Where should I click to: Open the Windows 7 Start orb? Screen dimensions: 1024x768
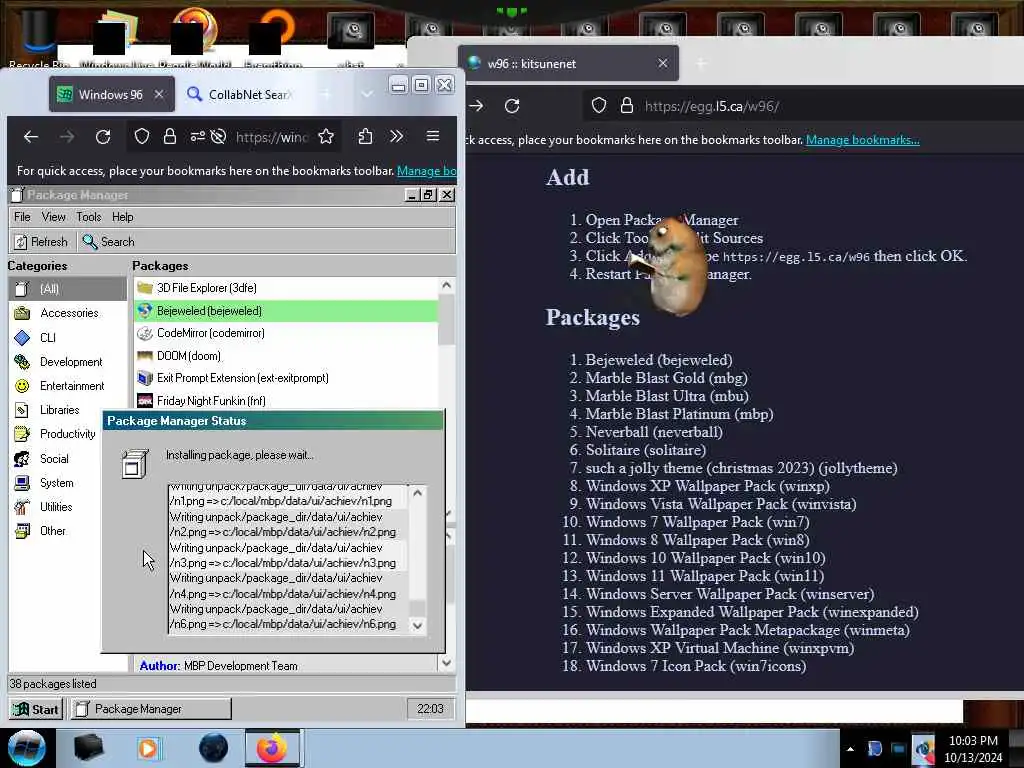click(x=27, y=748)
